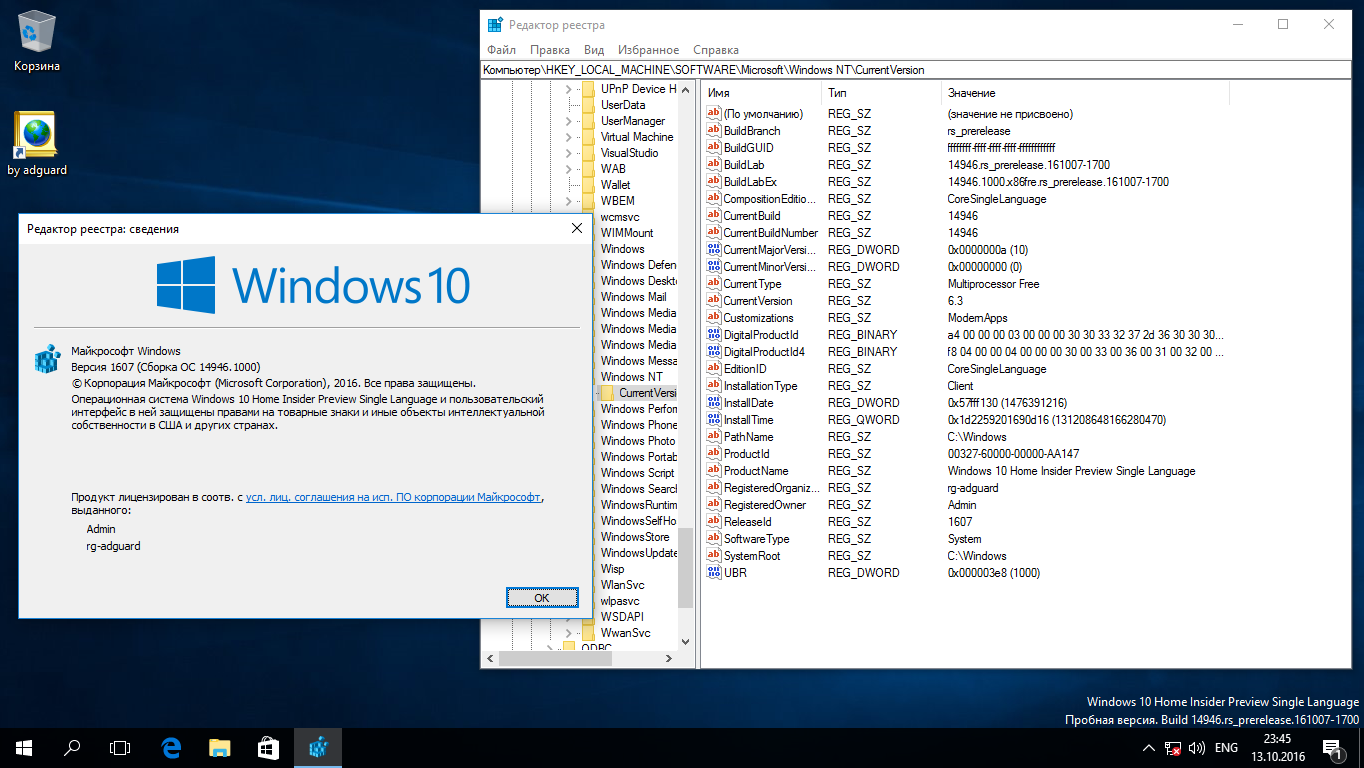
Task: Open the Избранное menu
Action: [648, 50]
